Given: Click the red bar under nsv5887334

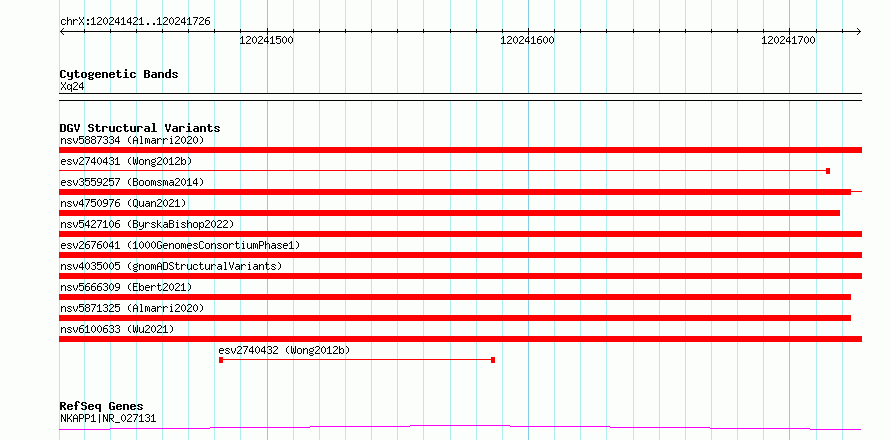Looking at the screenshot, I should [460, 150].
